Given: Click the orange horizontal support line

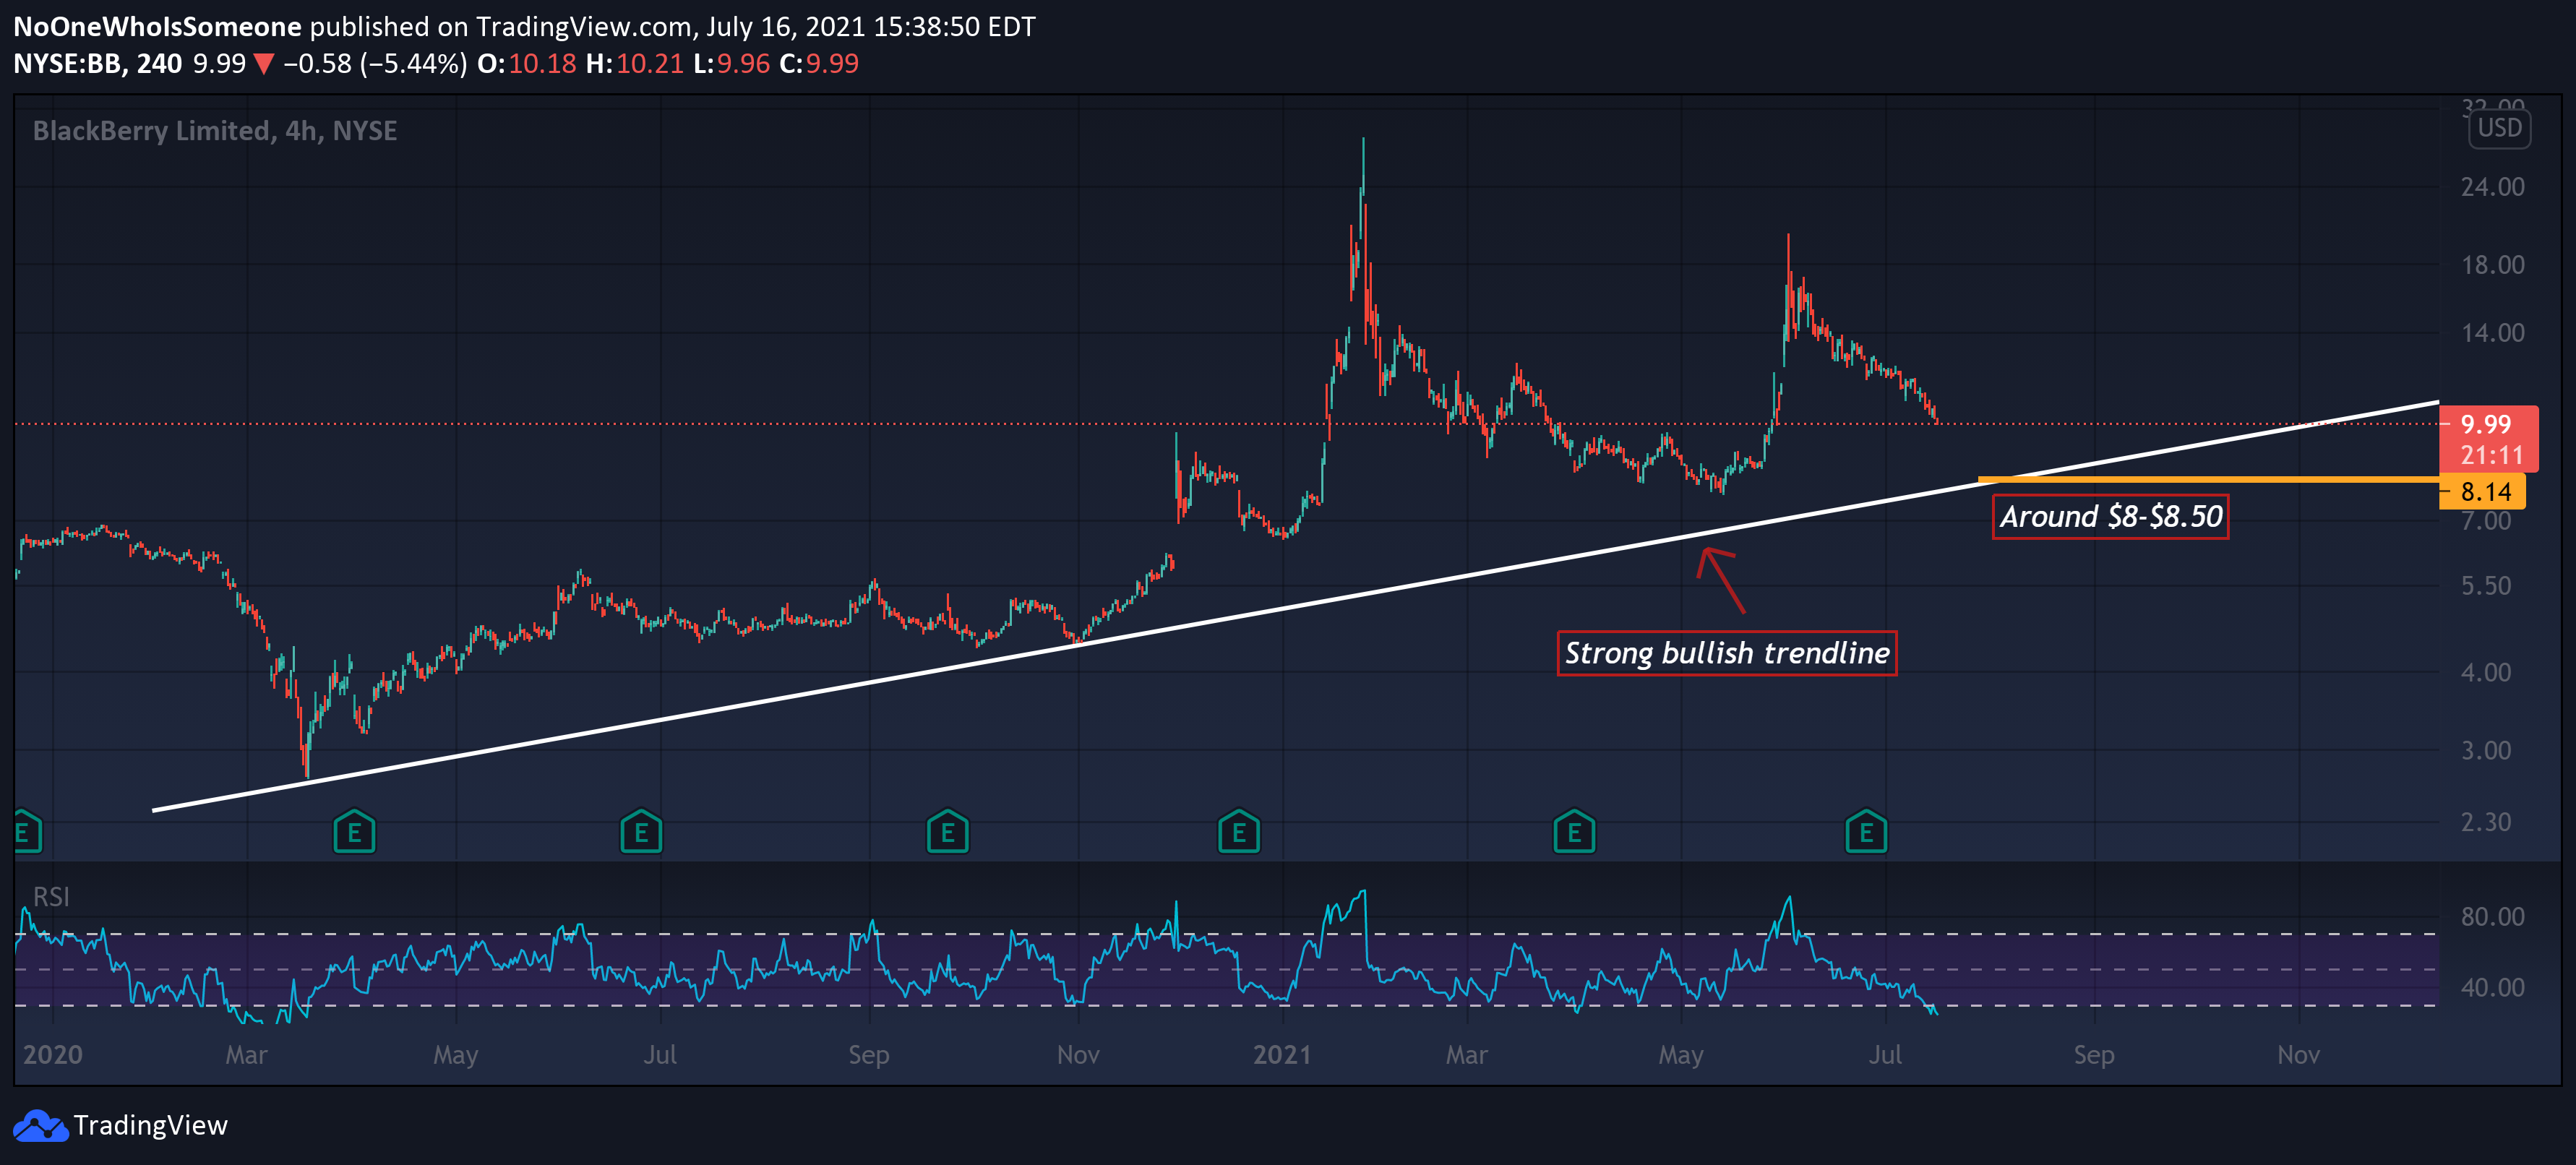Looking at the screenshot, I should pos(2208,480).
